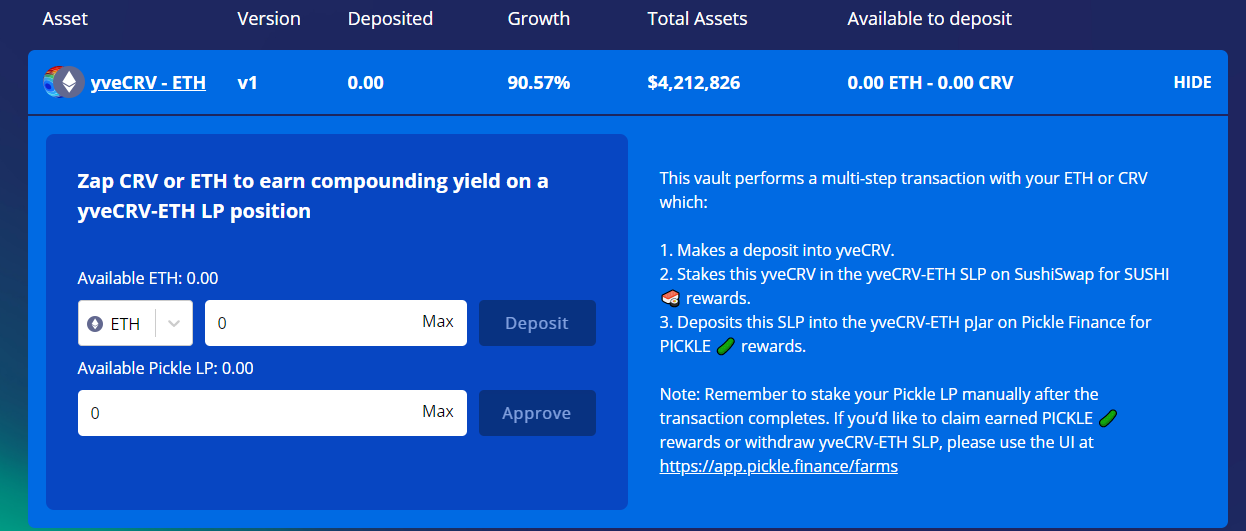Open the app.pickle.finance/farms link
The height and width of the screenshot is (531, 1246).
[779, 466]
